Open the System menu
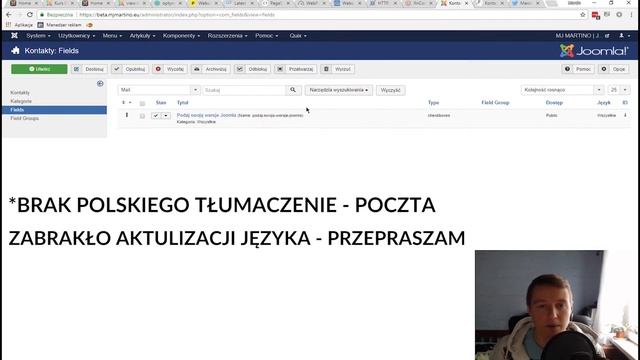This screenshot has width=640, height=360. tap(38, 36)
